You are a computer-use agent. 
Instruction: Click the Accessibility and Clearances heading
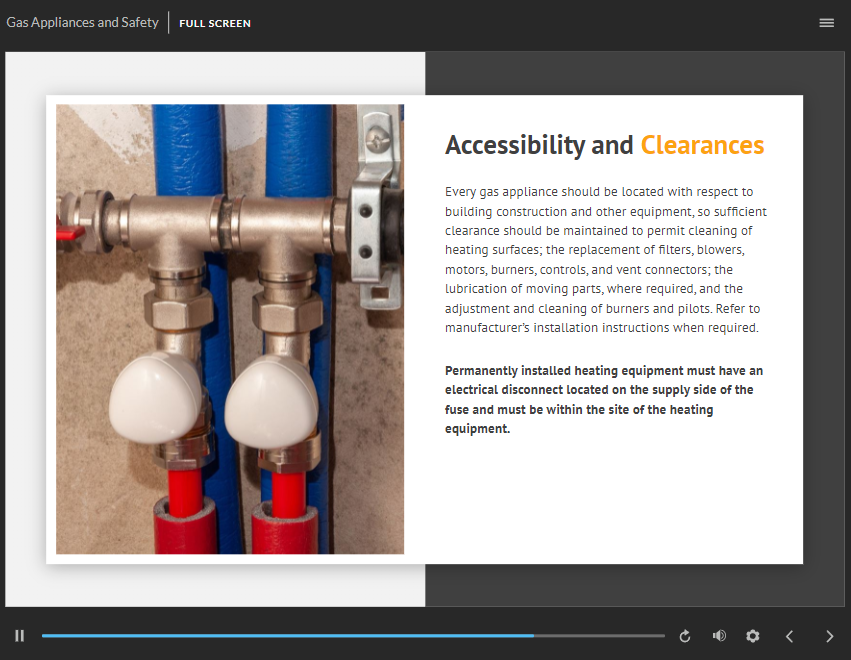[x=605, y=145]
